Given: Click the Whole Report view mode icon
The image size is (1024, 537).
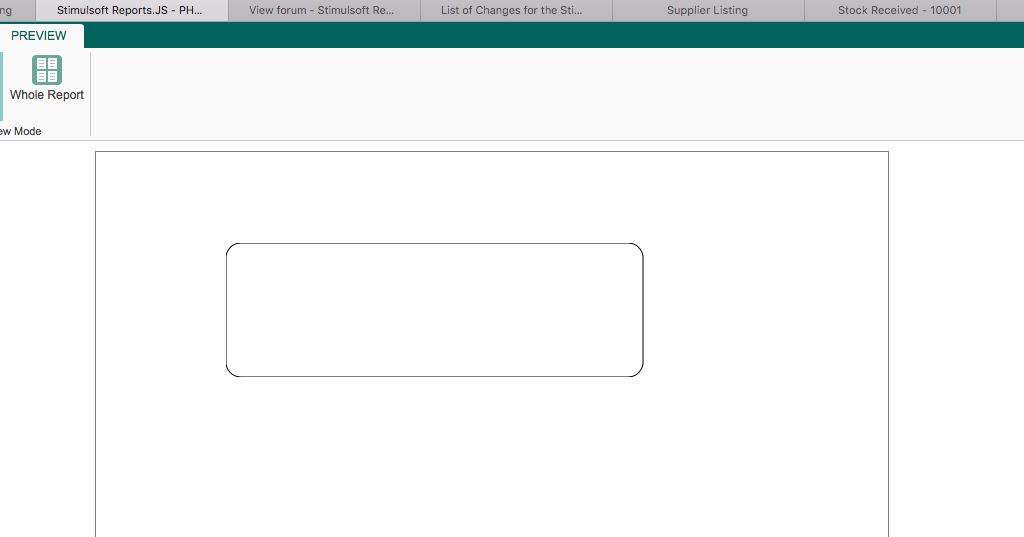Looking at the screenshot, I should click(x=47, y=70).
